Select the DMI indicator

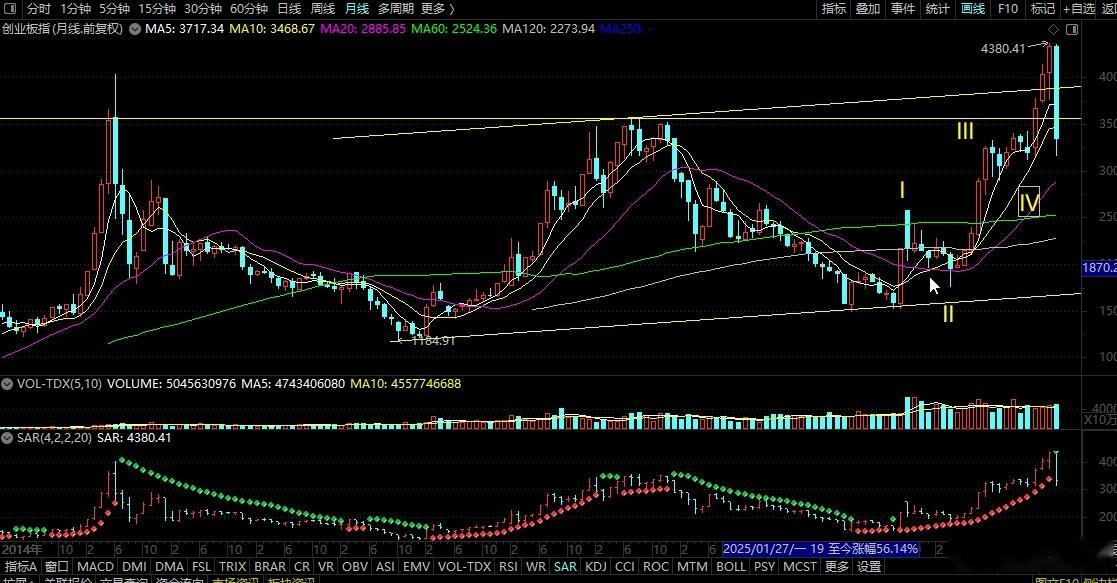134,567
